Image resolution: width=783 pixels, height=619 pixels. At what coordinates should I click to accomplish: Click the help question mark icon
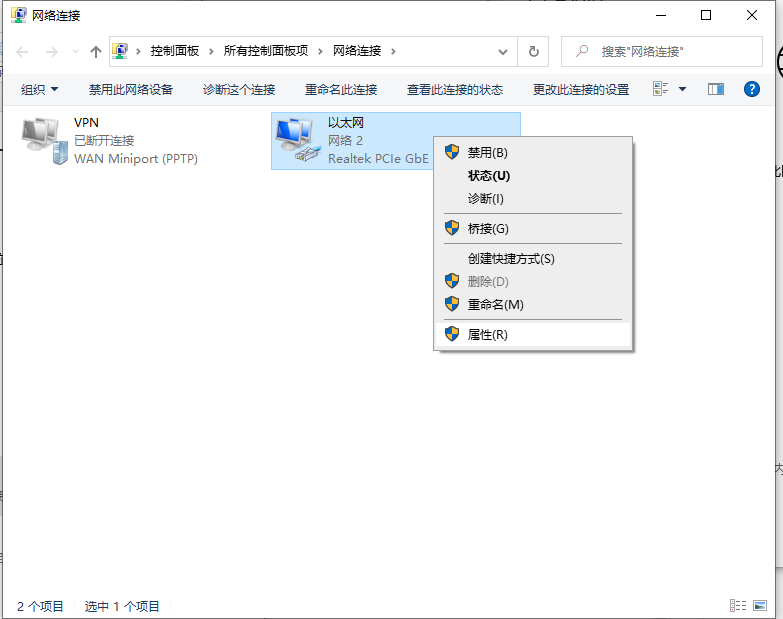752,89
